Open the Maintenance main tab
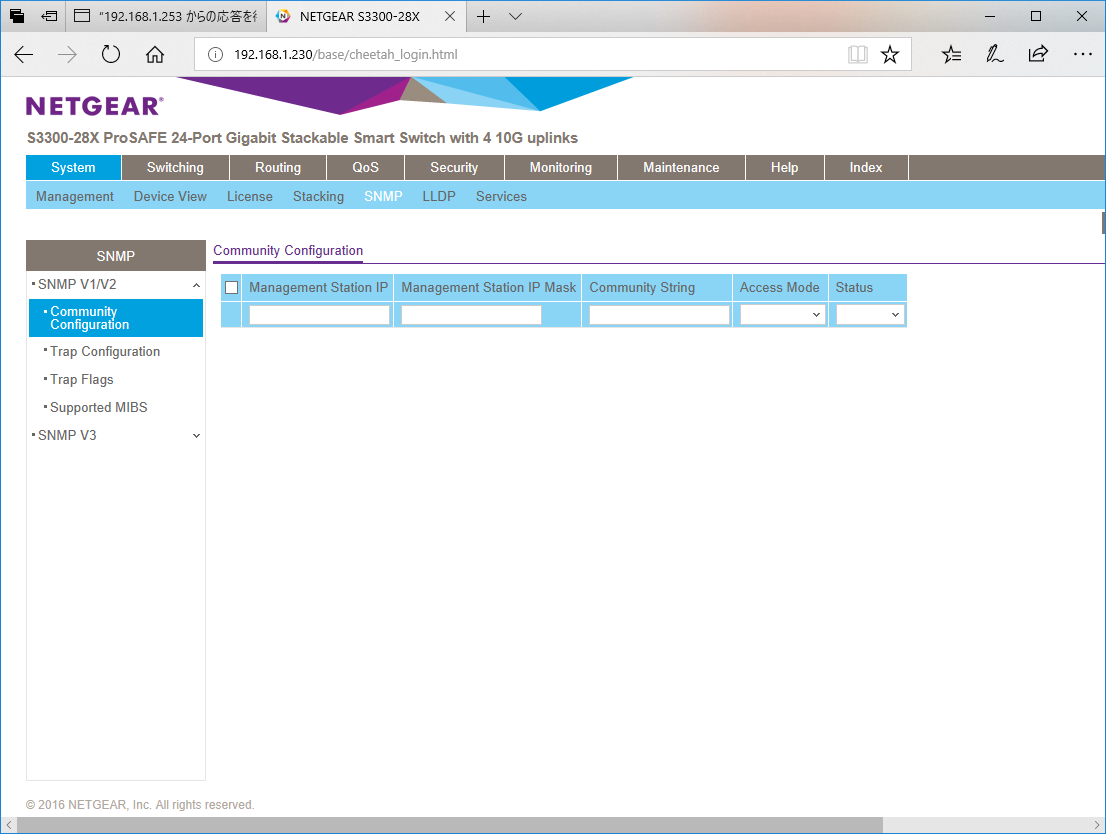This screenshot has width=1106, height=834. [681, 168]
